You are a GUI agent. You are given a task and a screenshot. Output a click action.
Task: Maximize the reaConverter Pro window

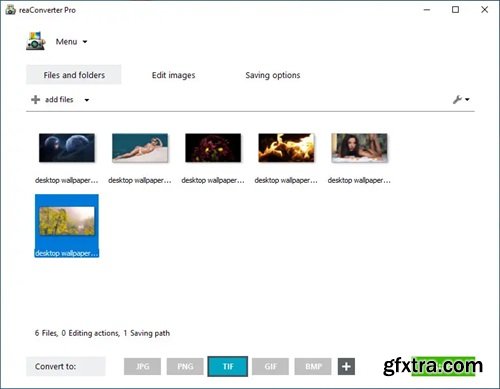[455, 10]
